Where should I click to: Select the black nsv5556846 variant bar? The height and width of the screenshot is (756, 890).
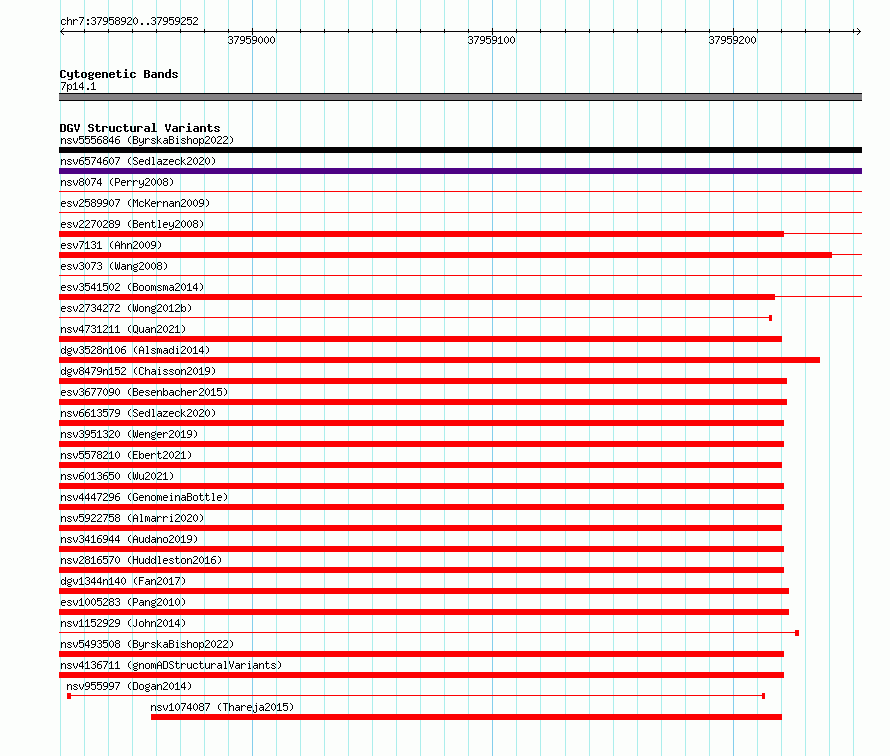click(x=460, y=150)
